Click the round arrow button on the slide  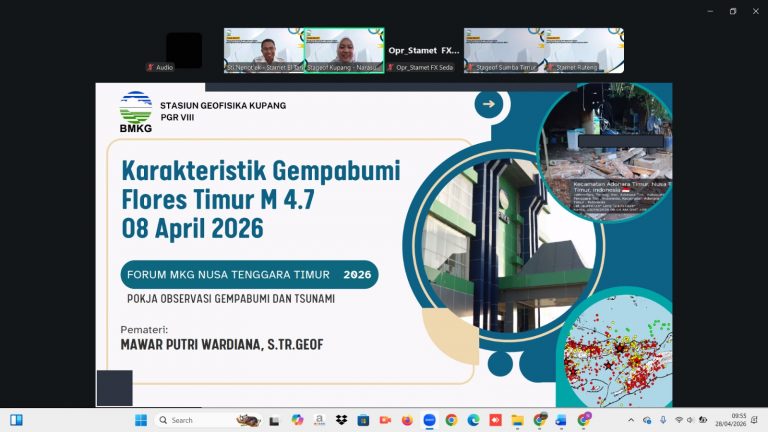(x=488, y=104)
